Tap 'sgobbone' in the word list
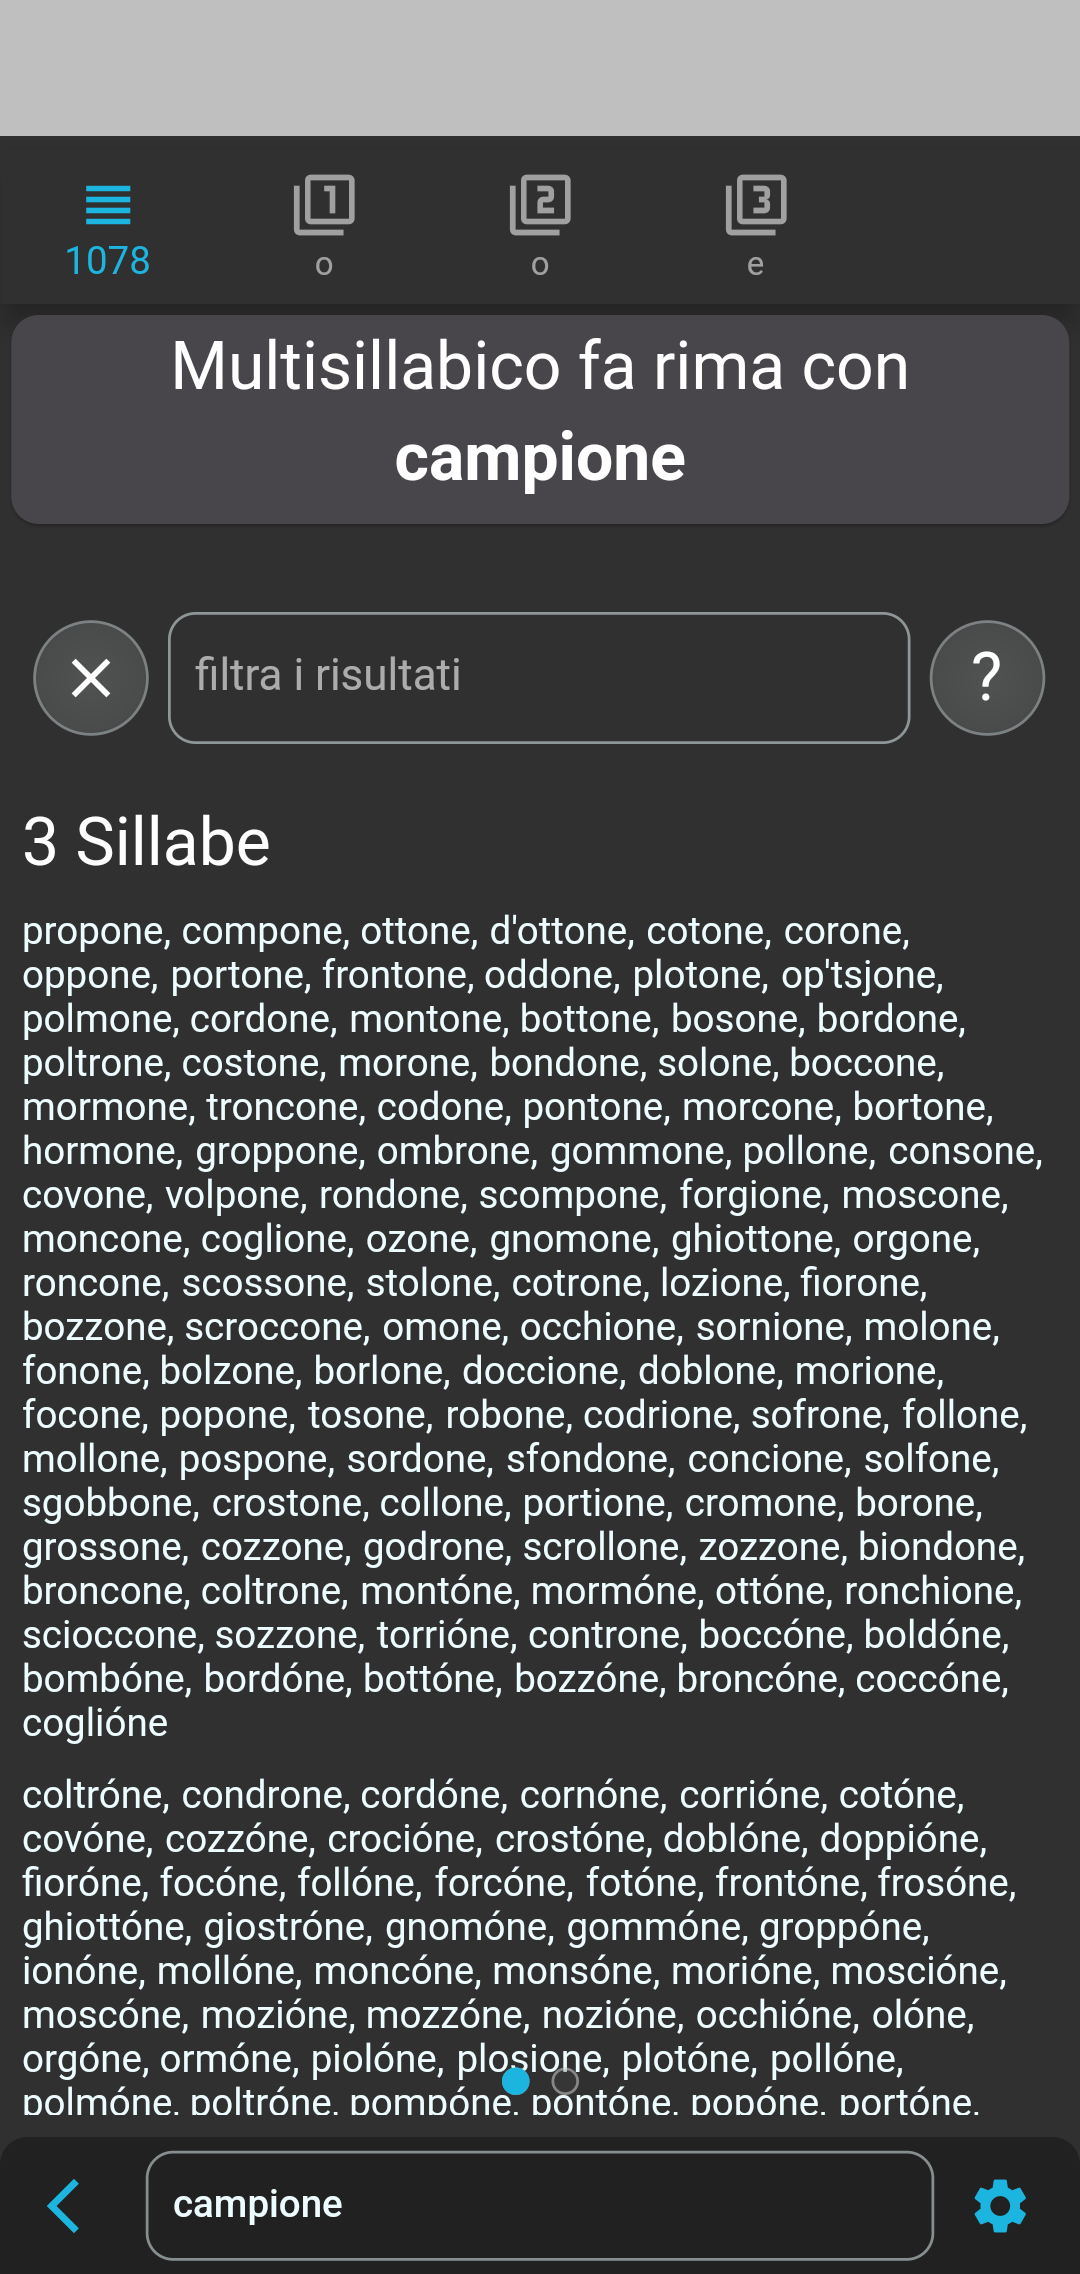 point(109,1502)
